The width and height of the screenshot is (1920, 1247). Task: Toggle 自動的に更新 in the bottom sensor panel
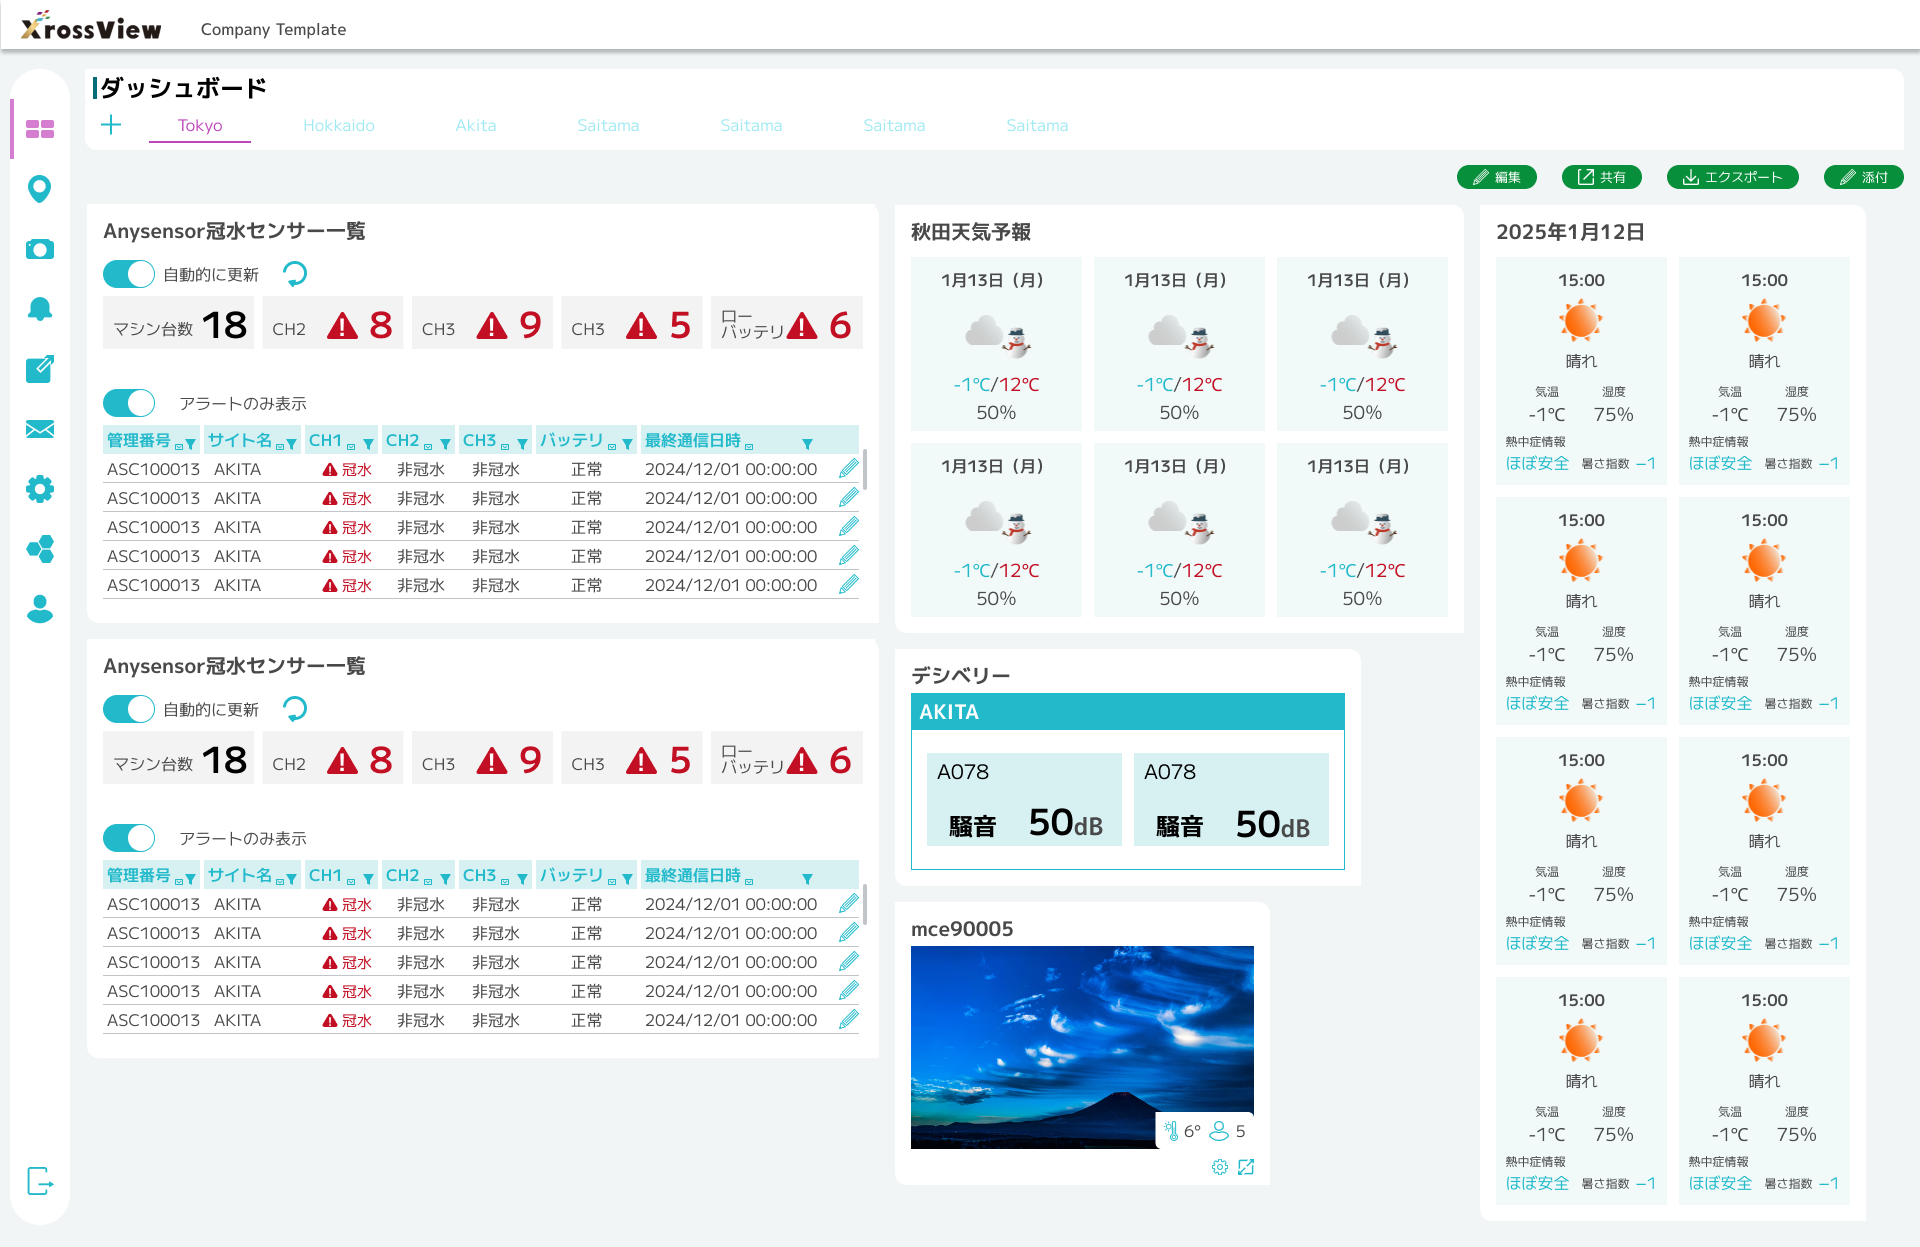pos(129,709)
